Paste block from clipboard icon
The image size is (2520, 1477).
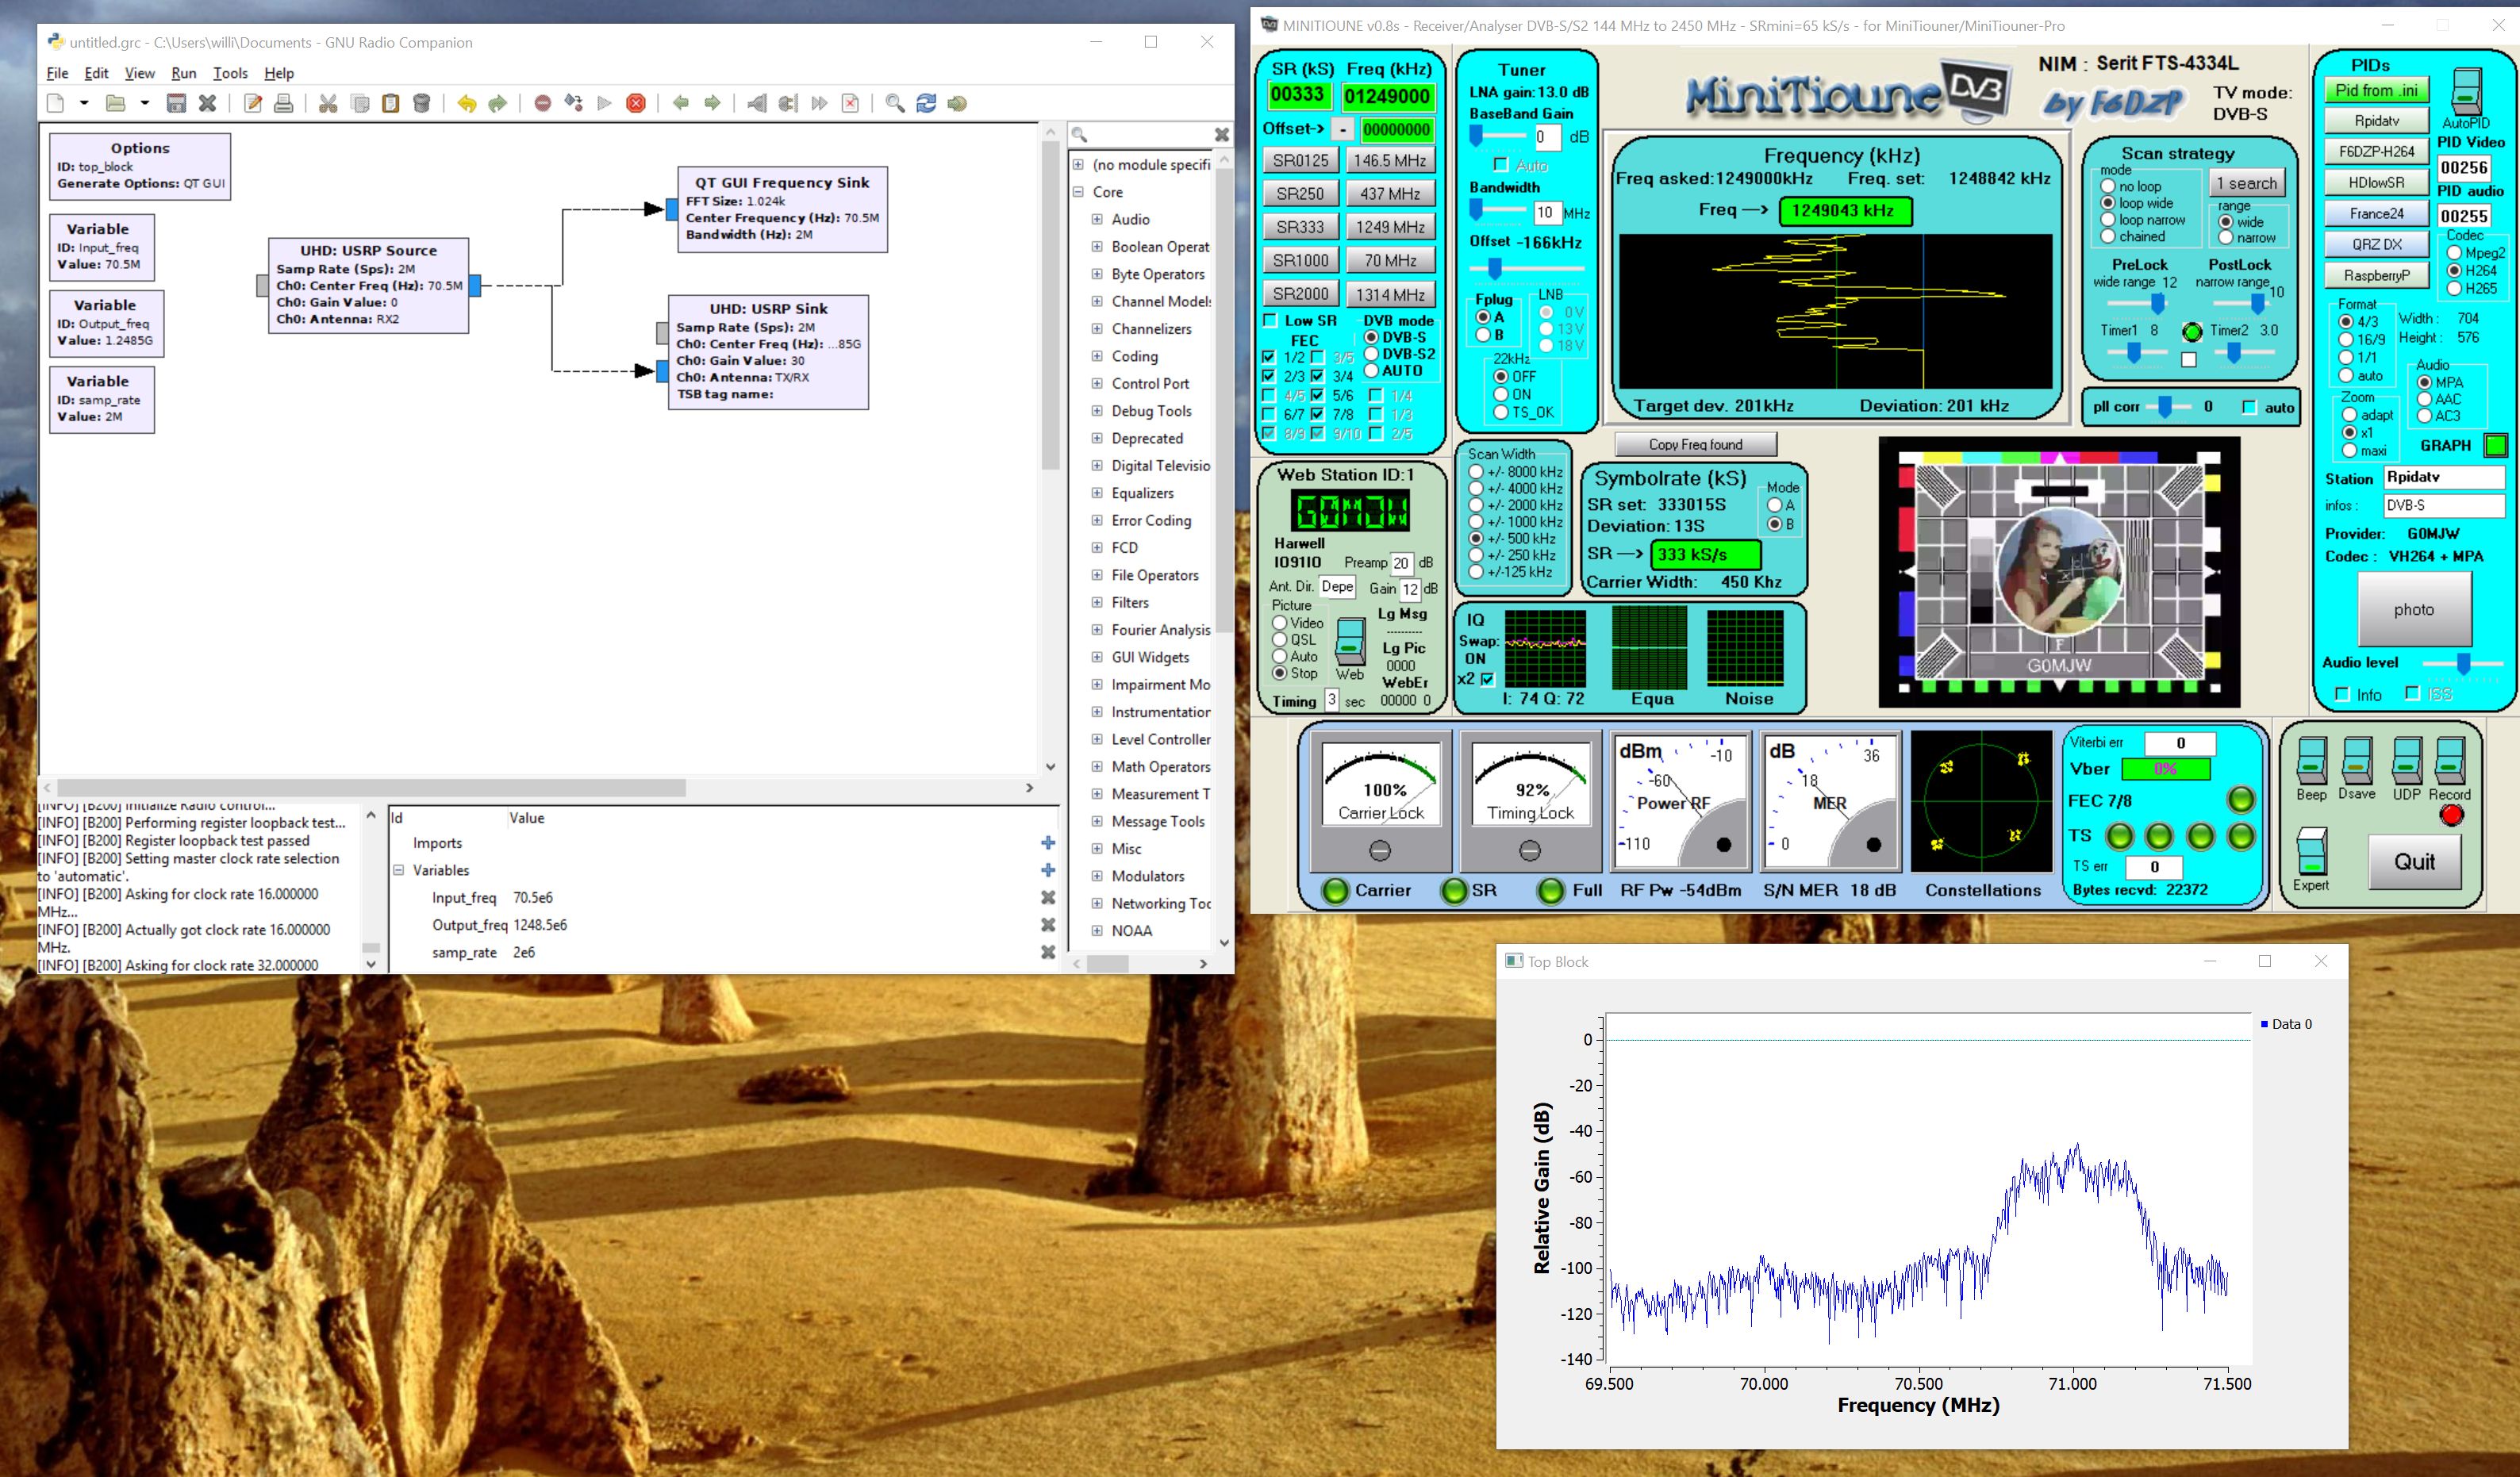(391, 103)
